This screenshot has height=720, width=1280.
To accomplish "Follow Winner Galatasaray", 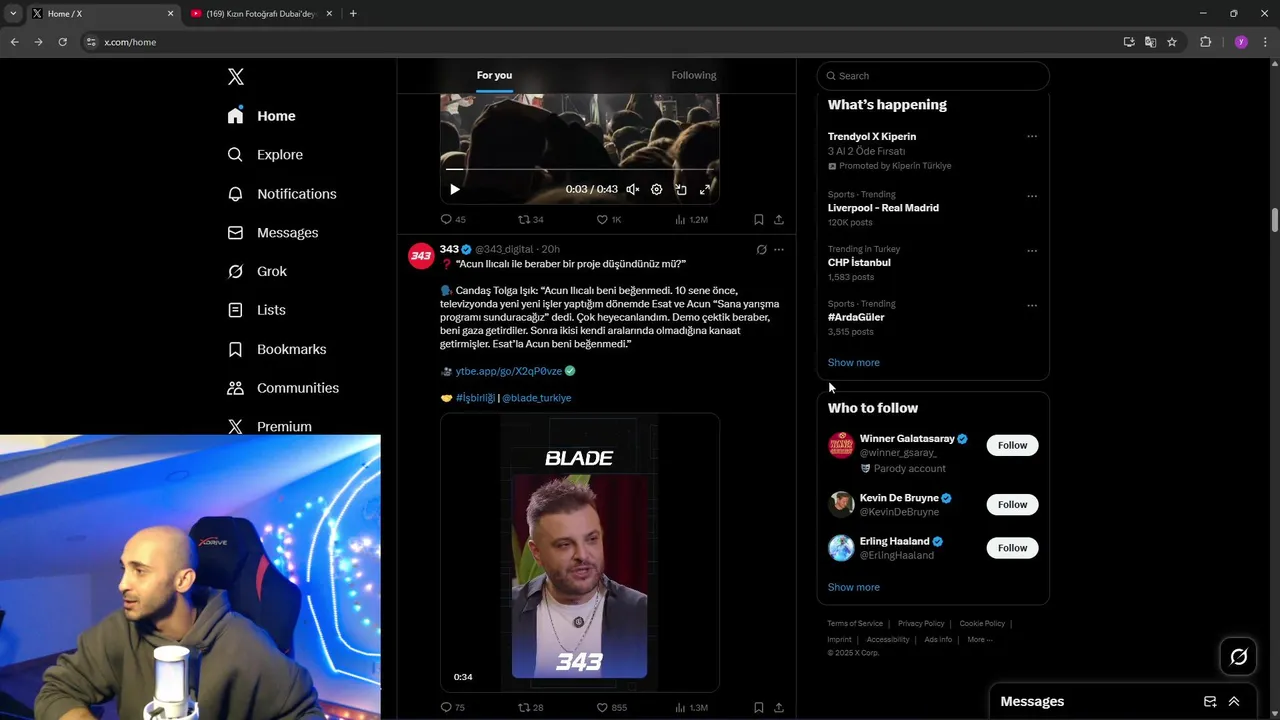I will tap(1012, 445).
